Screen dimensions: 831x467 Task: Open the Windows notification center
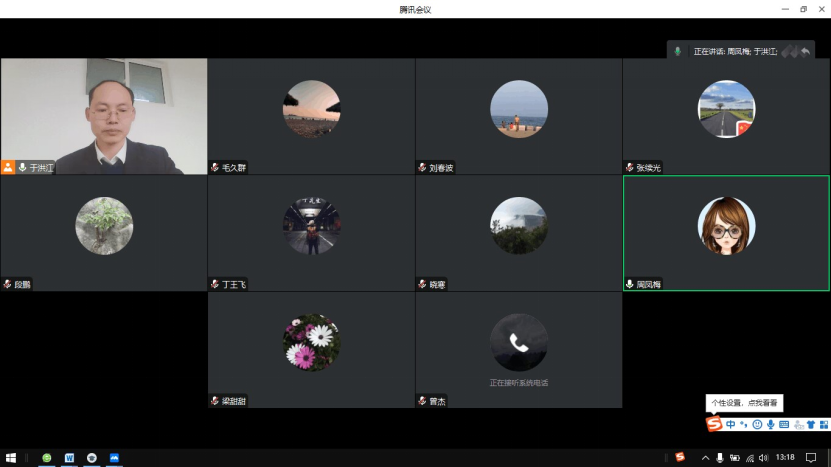(812, 457)
